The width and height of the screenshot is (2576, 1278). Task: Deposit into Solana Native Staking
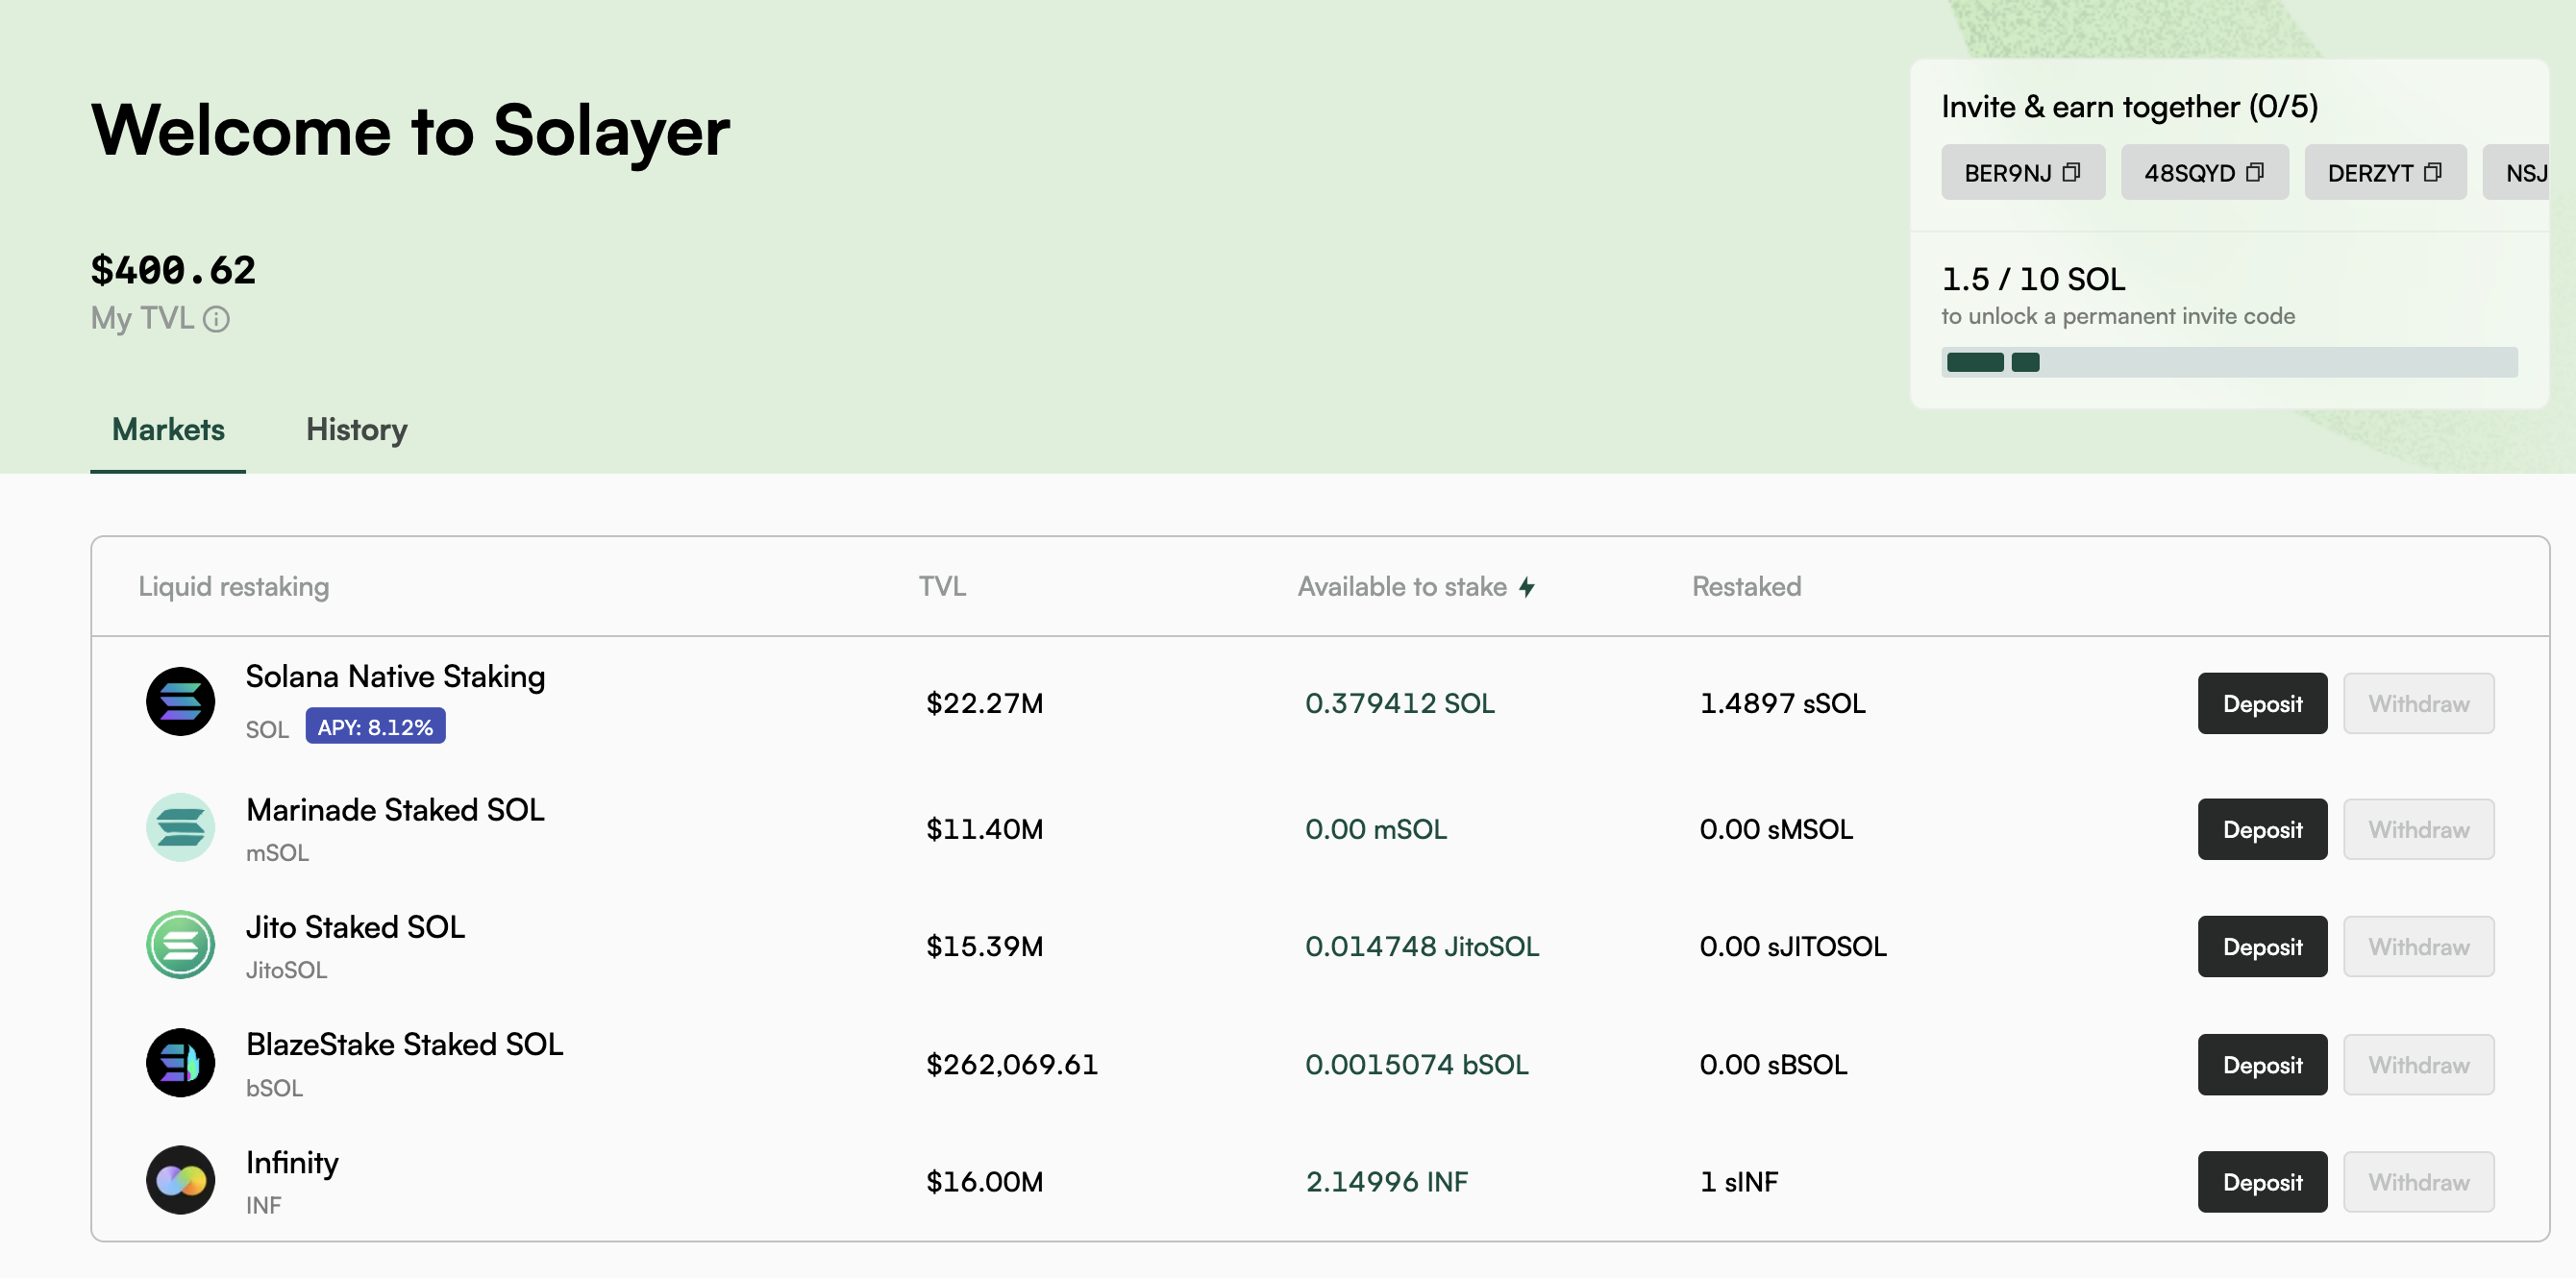[x=2261, y=703]
